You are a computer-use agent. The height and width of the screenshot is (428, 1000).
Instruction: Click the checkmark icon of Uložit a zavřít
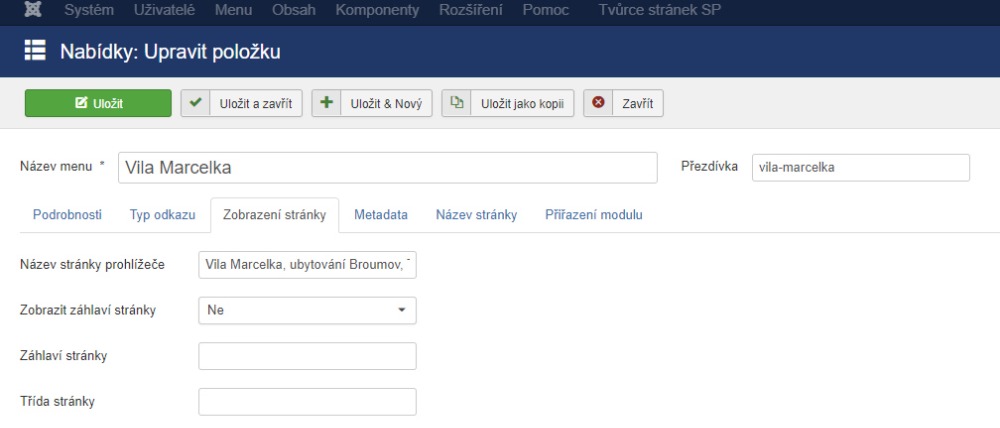click(x=196, y=103)
